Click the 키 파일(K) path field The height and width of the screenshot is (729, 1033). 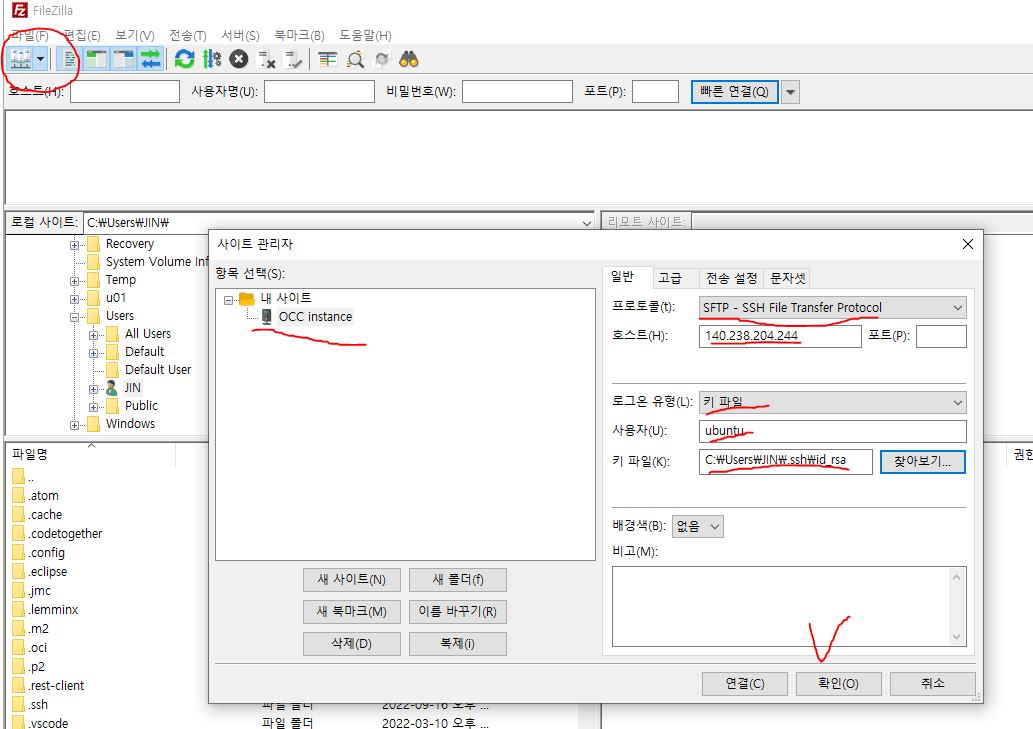(786, 462)
